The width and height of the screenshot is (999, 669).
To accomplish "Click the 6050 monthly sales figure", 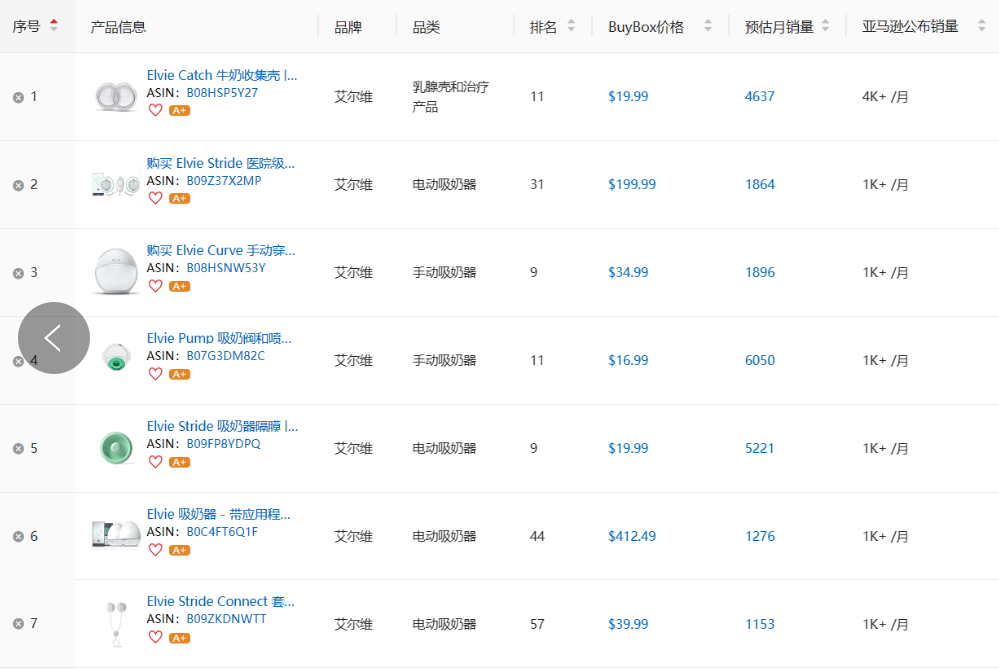I will [760, 360].
